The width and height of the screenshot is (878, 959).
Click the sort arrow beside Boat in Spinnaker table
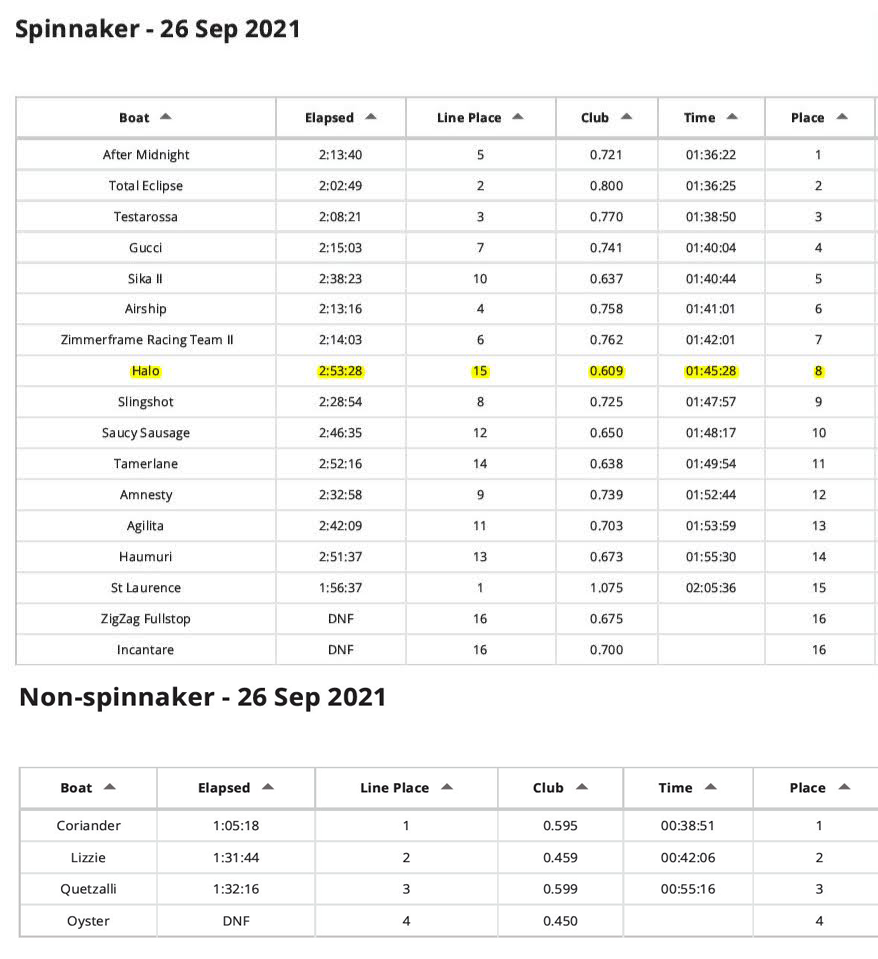166,117
